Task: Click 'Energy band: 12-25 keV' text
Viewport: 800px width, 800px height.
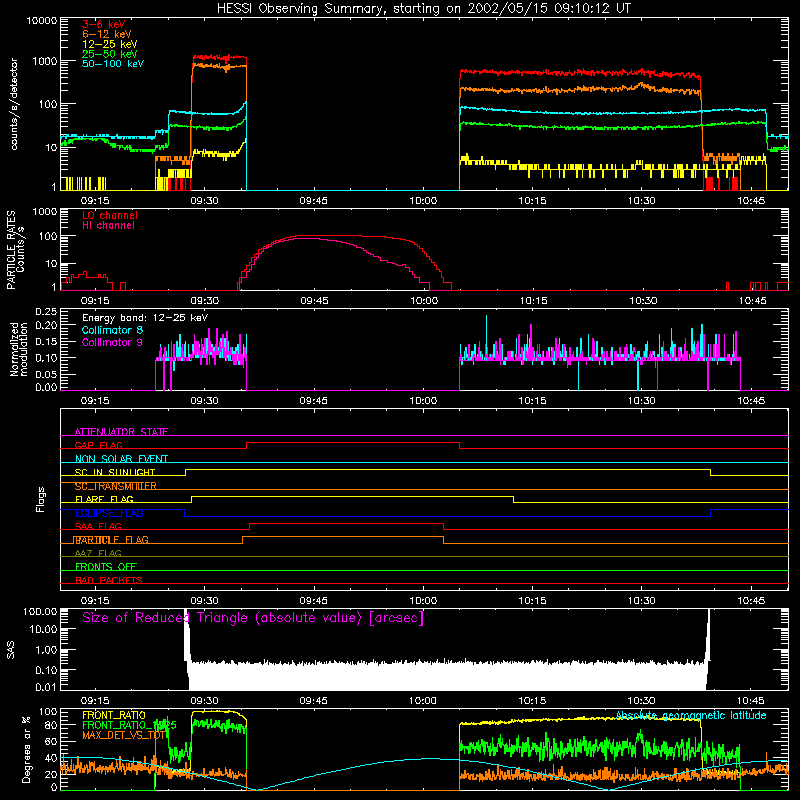Action: [x=145, y=318]
